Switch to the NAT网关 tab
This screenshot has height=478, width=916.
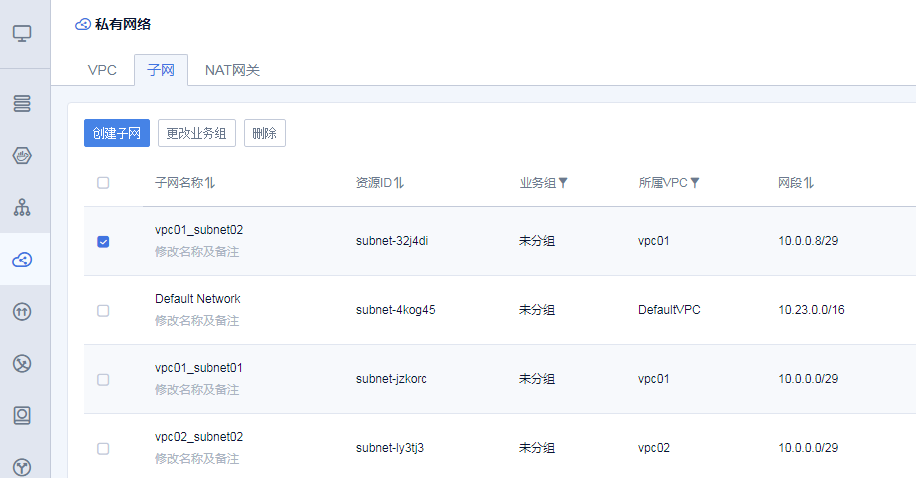tap(232, 70)
